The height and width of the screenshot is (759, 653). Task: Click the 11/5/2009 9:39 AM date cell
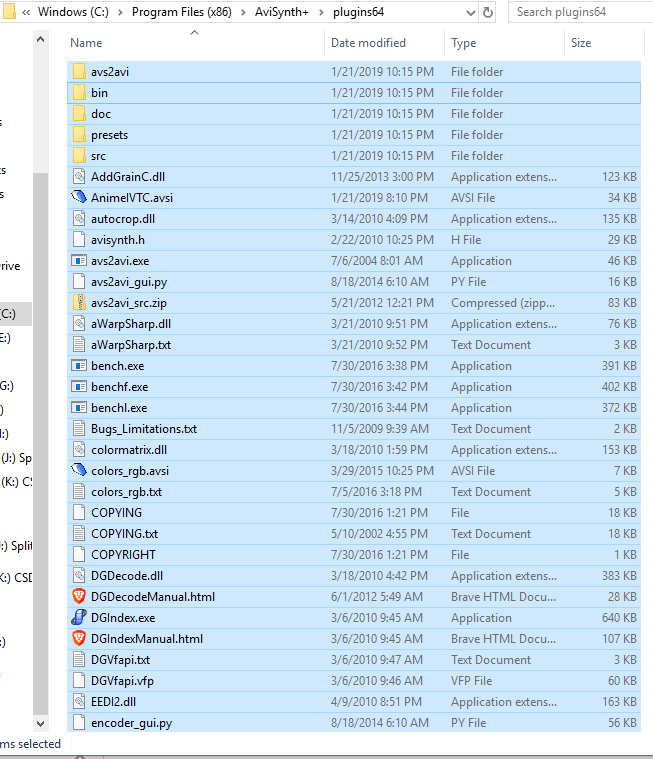click(380, 429)
